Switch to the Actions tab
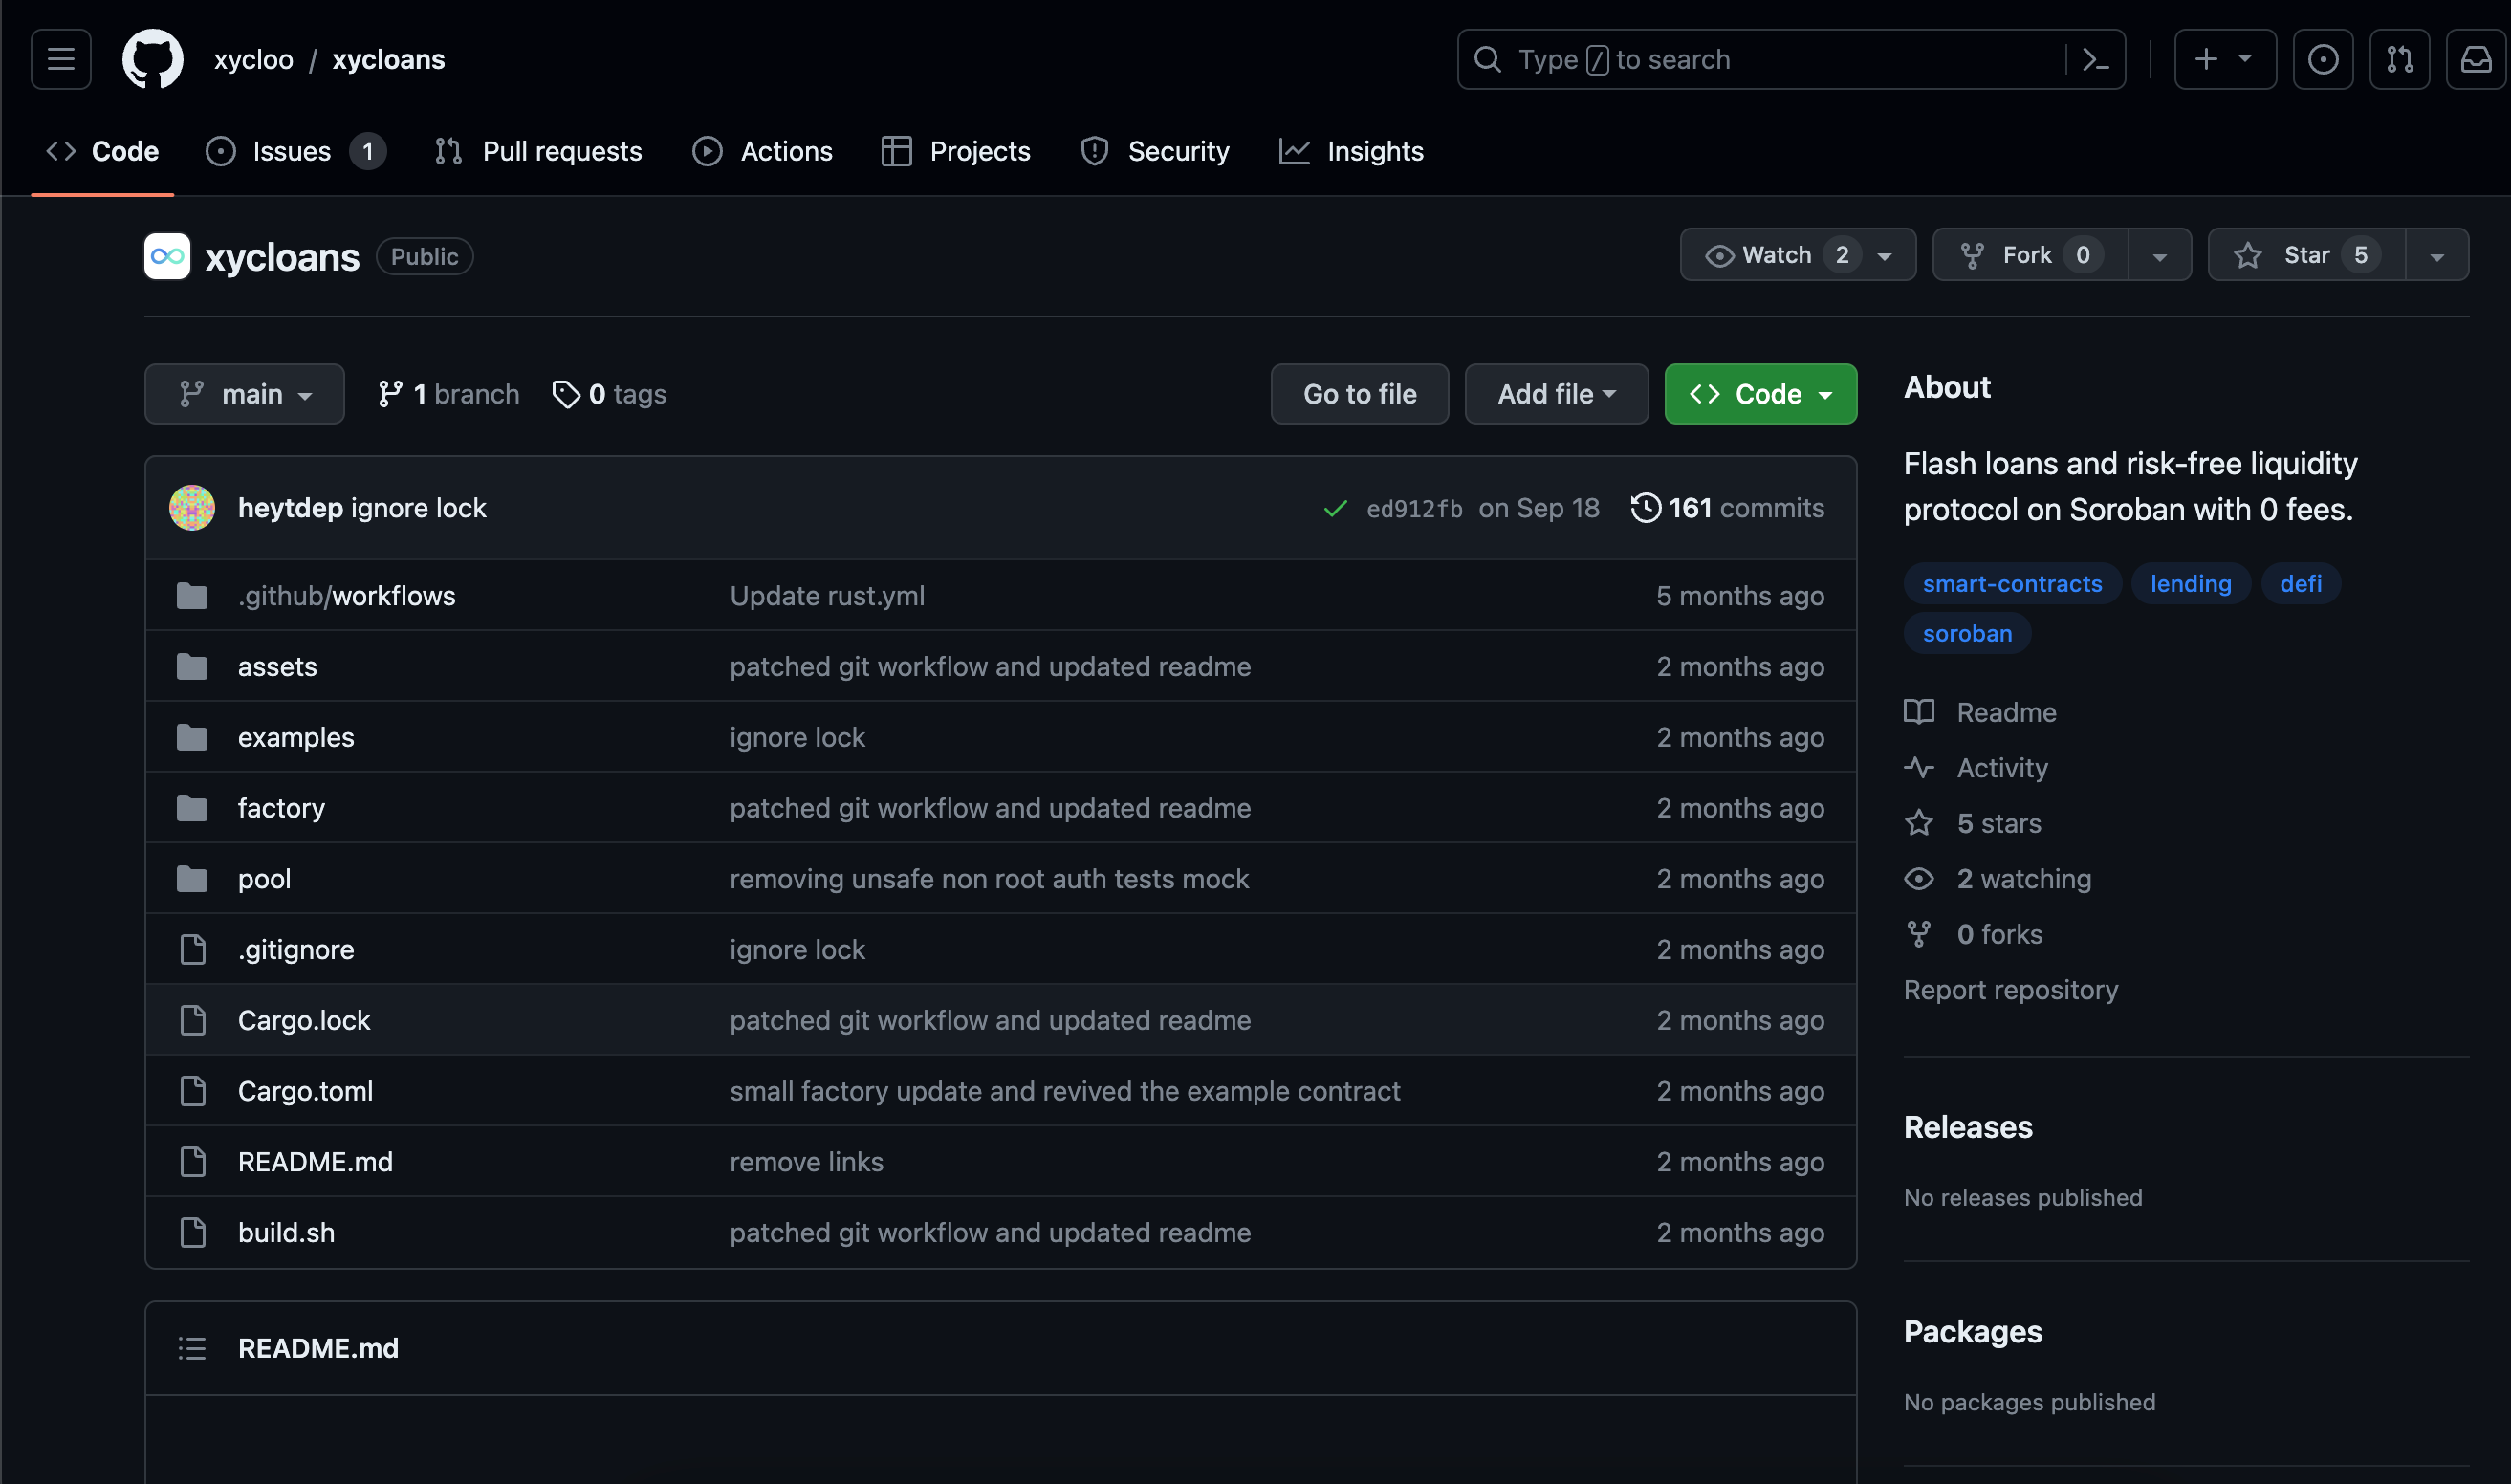 pos(762,151)
